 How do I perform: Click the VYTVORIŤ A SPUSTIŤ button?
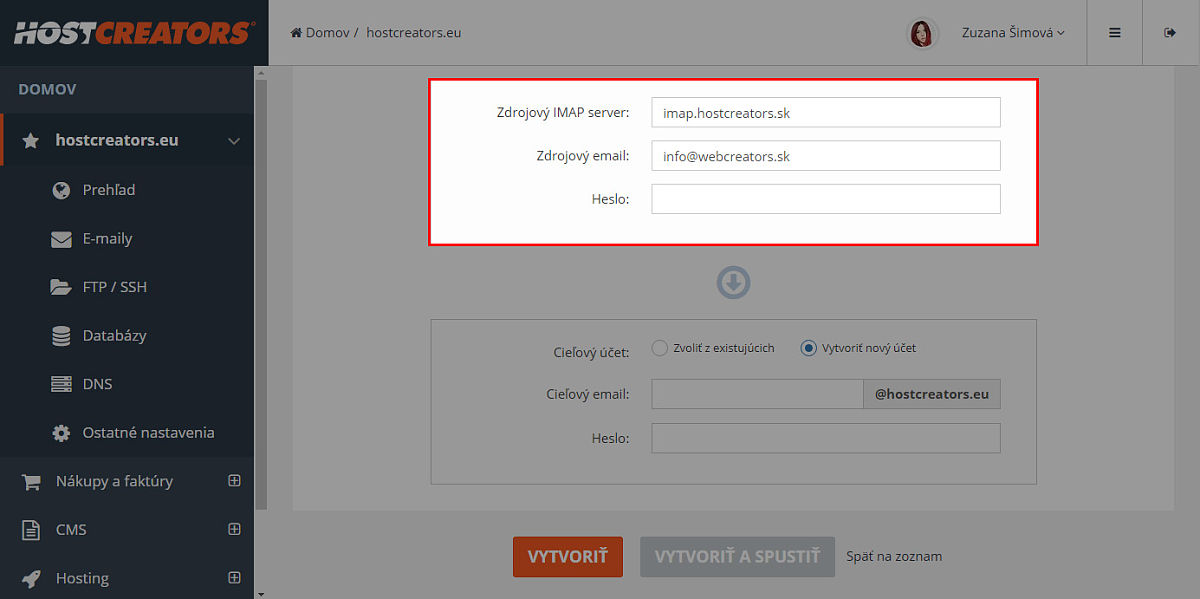[x=737, y=557]
